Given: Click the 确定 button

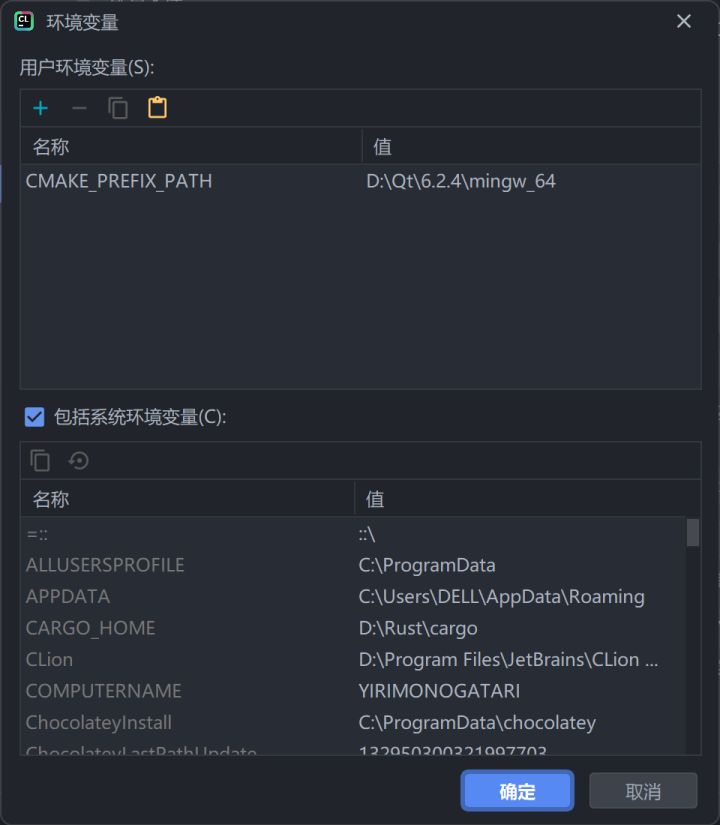Looking at the screenshot, I should coord(517,791).
